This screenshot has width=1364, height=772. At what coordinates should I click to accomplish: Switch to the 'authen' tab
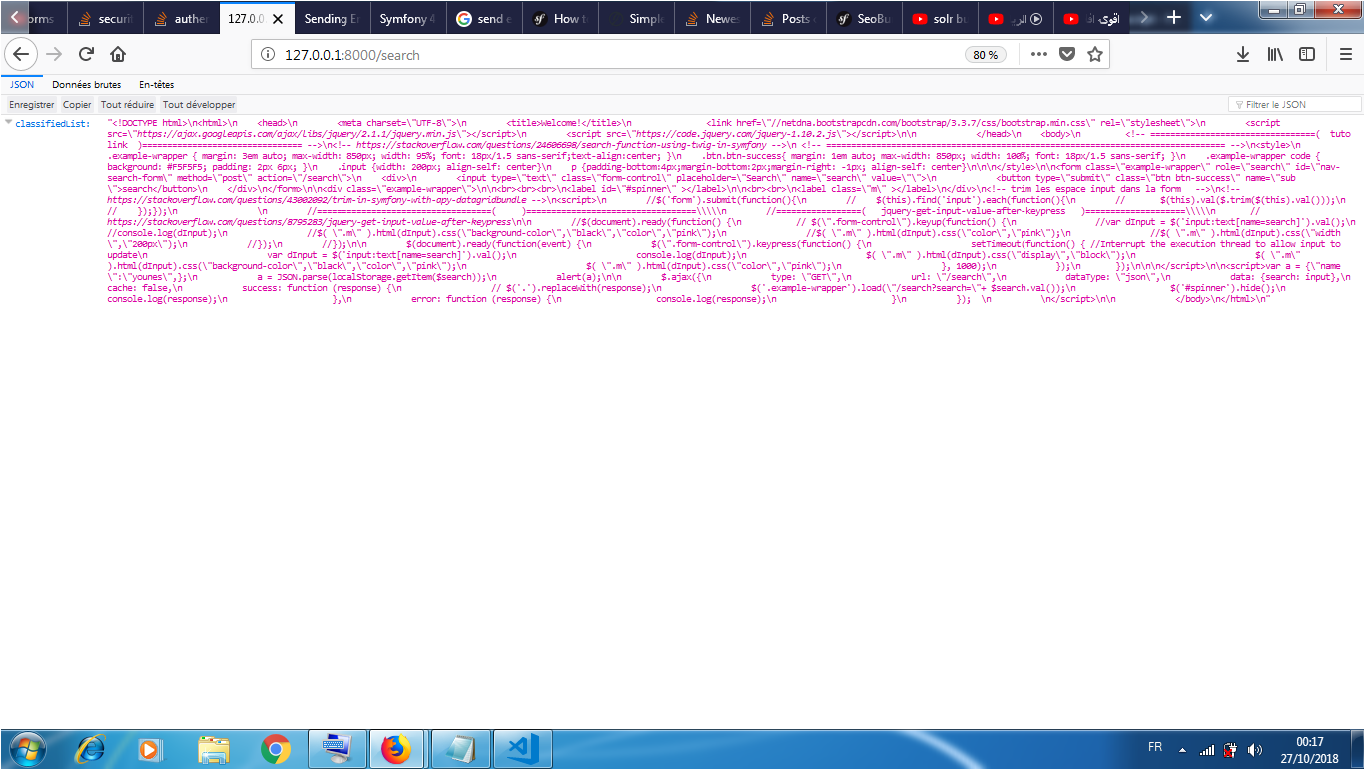(182, 19)
